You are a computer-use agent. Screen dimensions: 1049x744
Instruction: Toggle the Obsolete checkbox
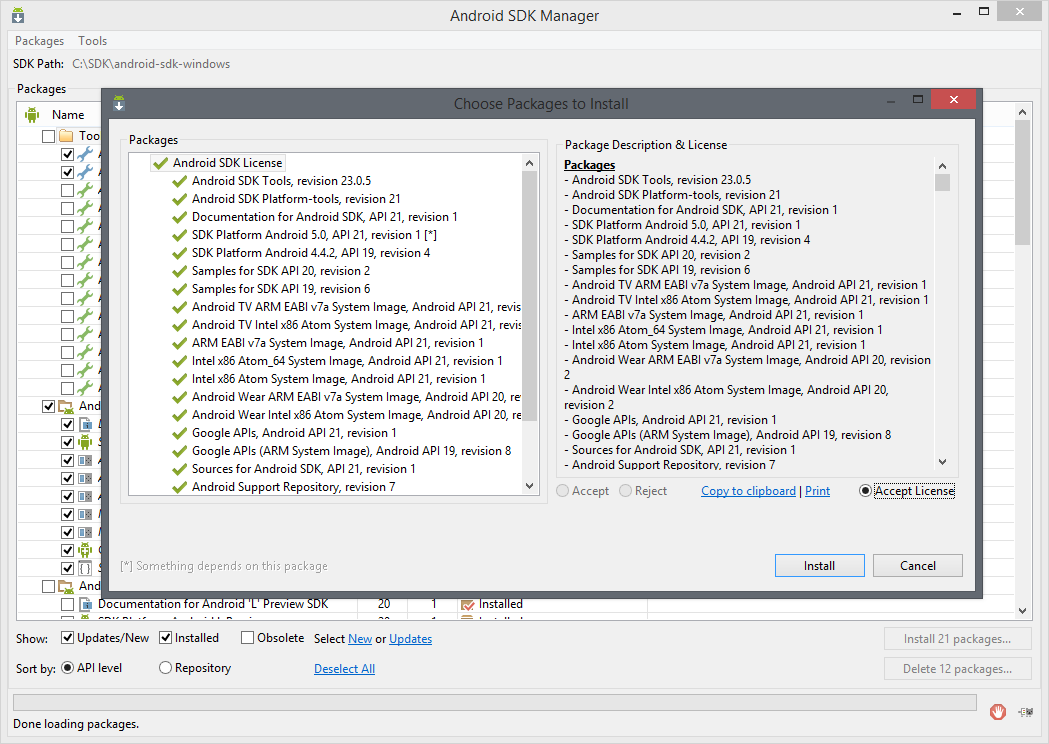coord(247,638)
